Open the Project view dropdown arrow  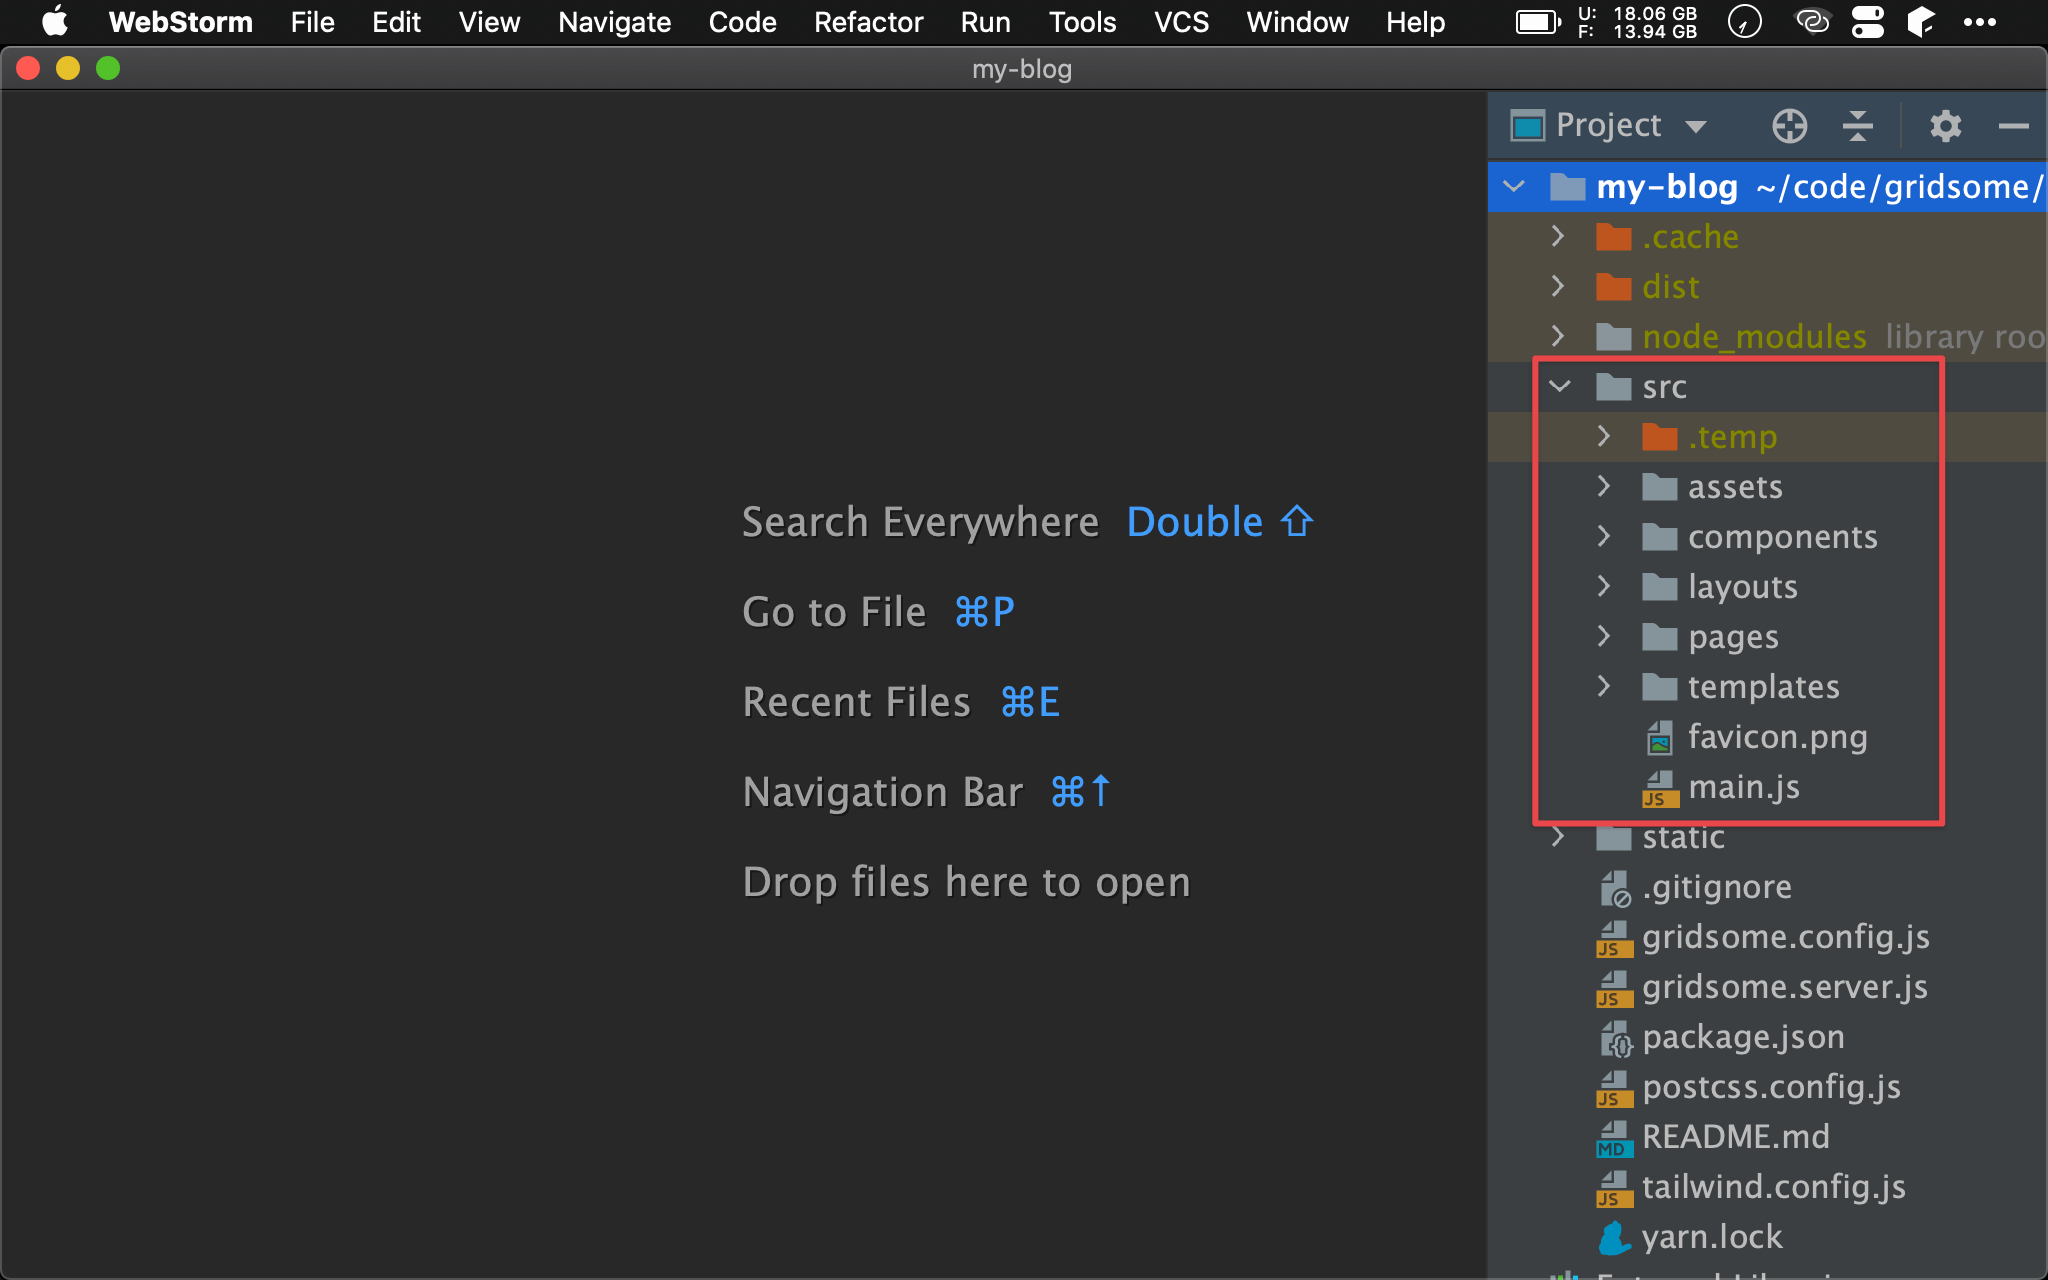tap(1695, 127)
